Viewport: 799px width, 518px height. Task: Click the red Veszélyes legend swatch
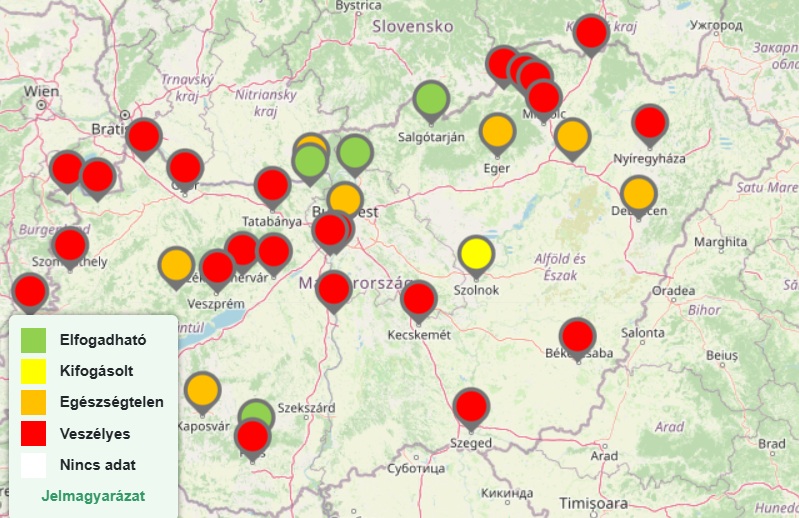pyautogui.click(x=34, y=434)
